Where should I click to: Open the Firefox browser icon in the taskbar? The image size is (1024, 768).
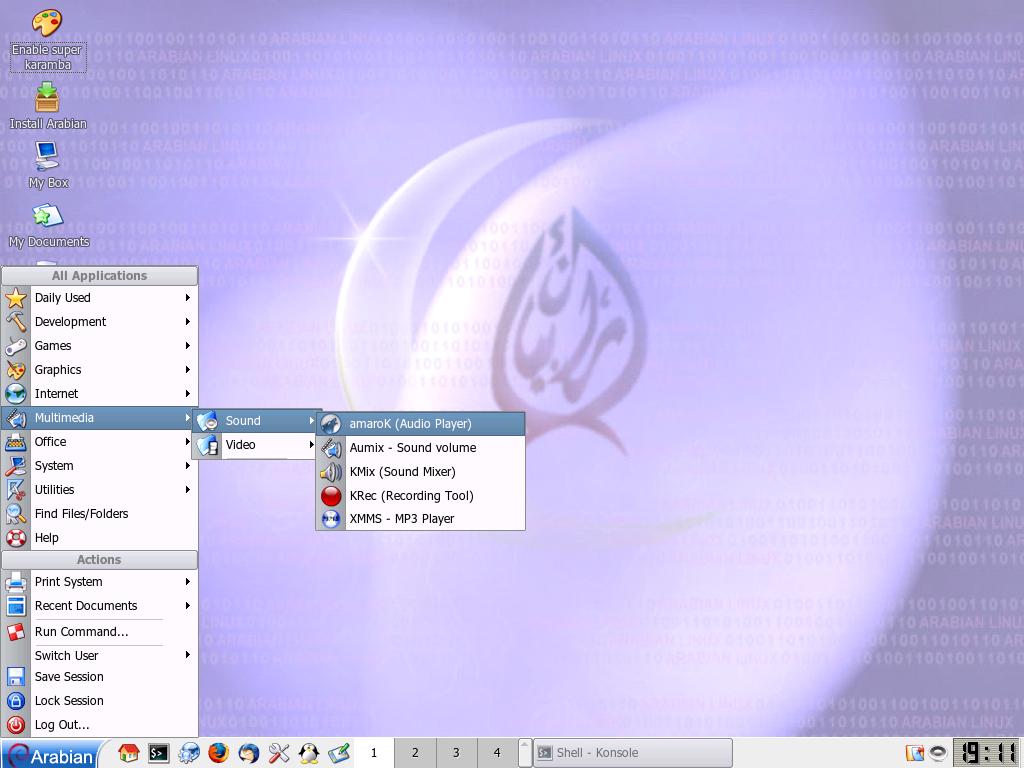(219, 753)
